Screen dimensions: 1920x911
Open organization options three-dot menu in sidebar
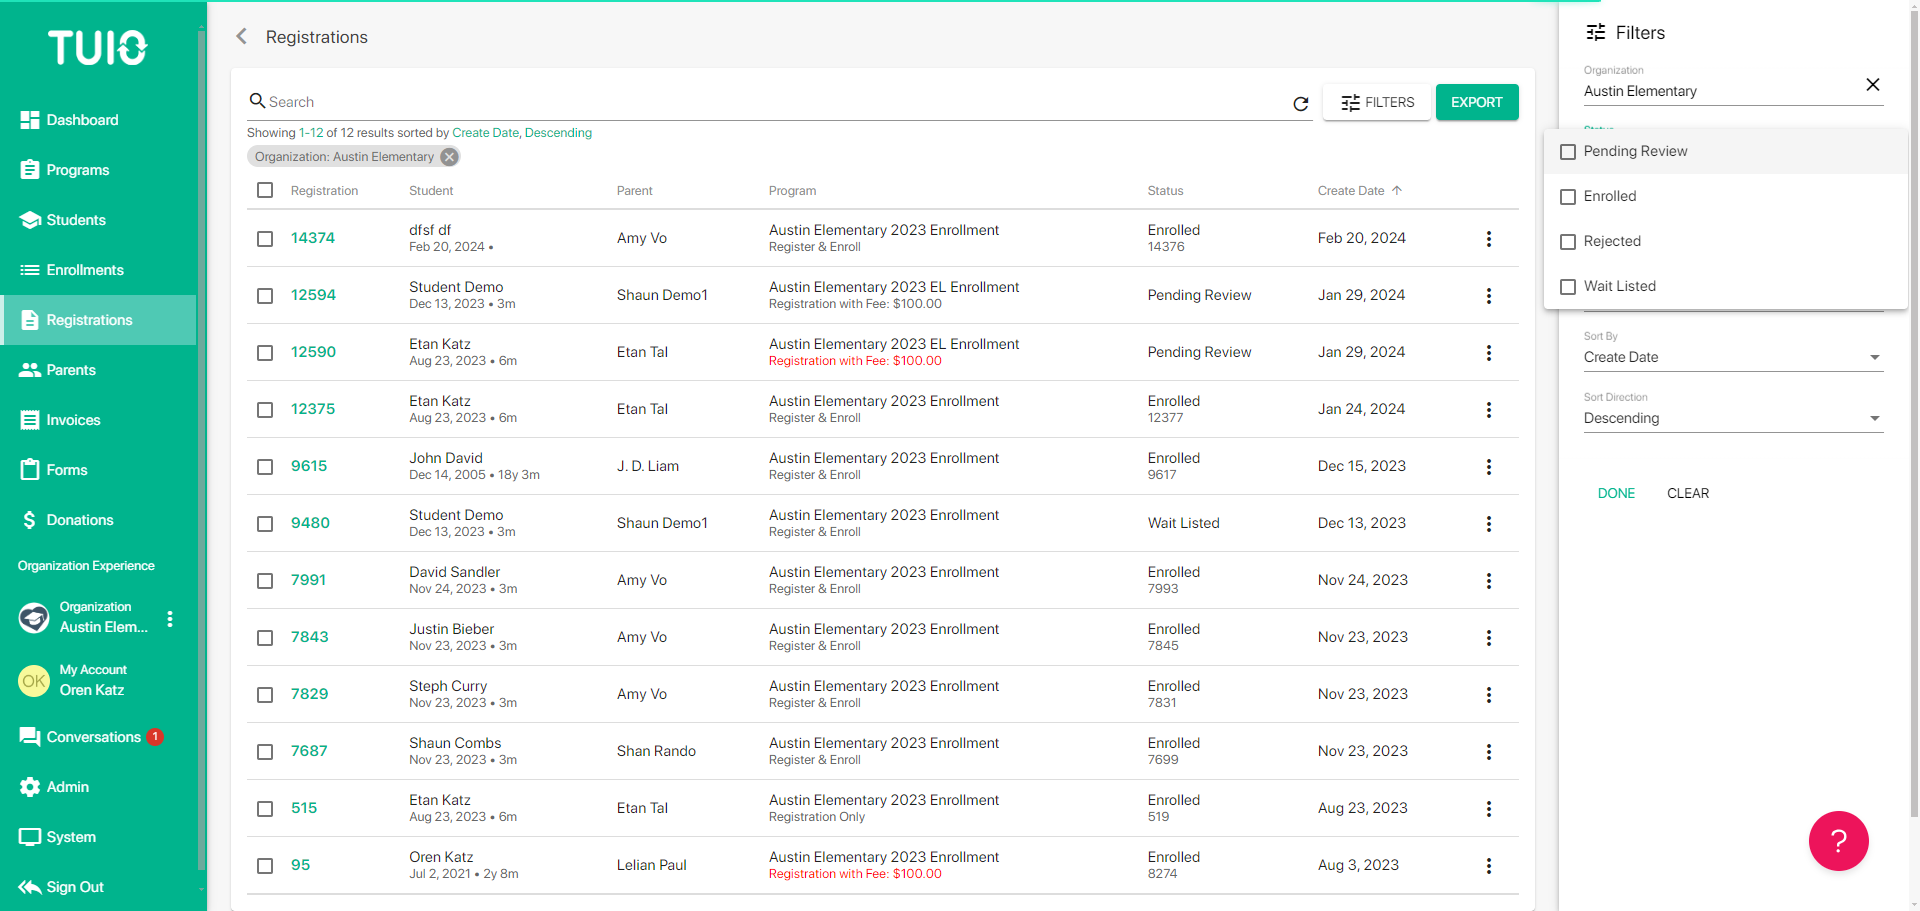point(170,619)
